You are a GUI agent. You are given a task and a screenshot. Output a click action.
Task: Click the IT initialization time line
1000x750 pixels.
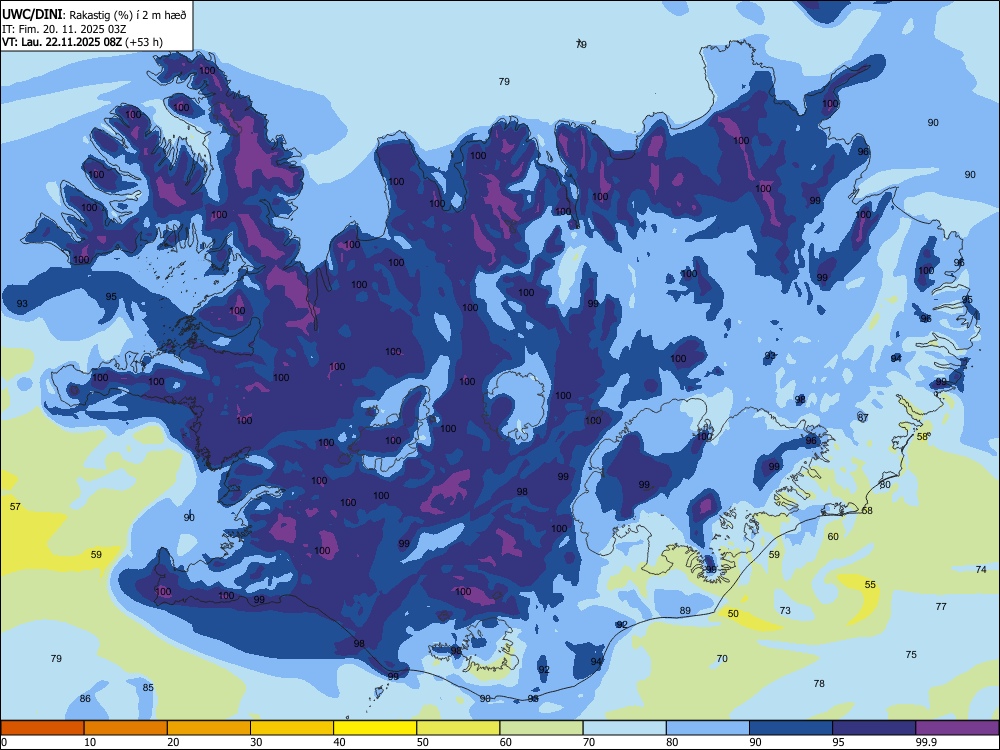point(62,29)
